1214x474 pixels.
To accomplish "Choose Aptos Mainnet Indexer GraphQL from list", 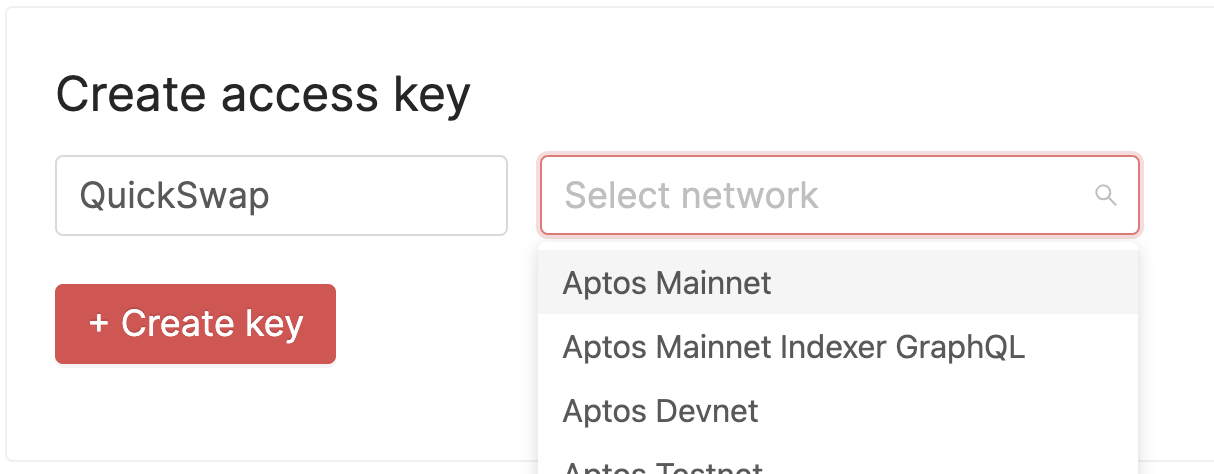I will (x=793, y=347).
